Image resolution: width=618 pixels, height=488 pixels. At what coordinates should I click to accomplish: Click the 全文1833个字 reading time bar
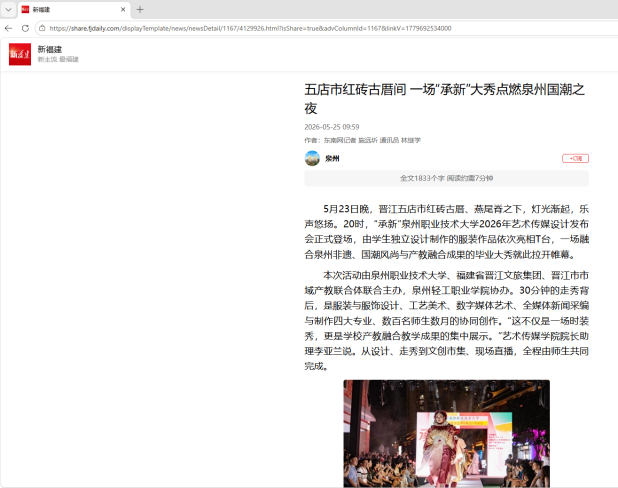point(447,178)
